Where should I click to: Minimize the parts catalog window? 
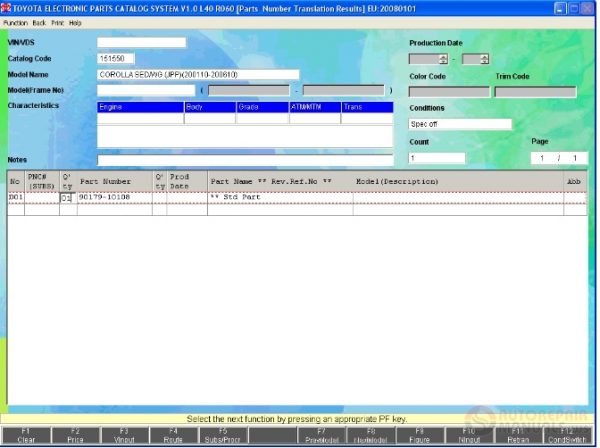click(560, 8)
